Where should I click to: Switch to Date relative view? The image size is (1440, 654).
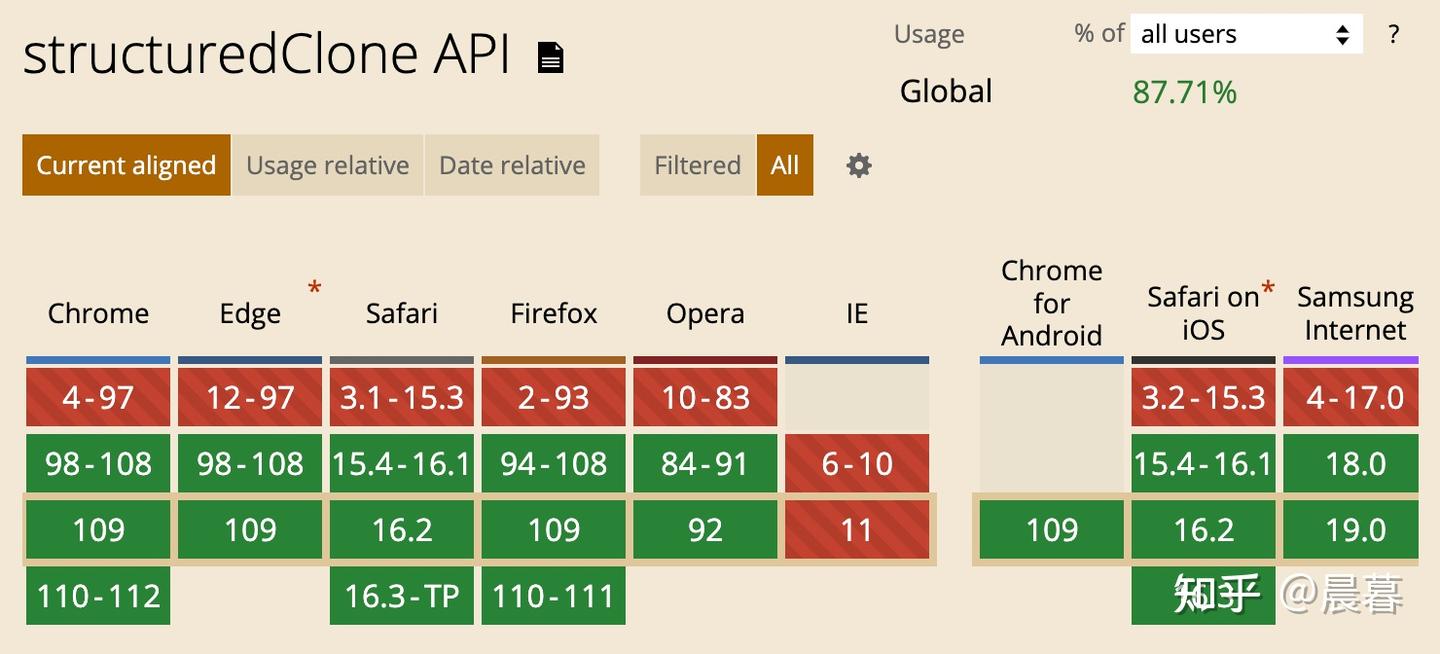[x=512, y=165]
